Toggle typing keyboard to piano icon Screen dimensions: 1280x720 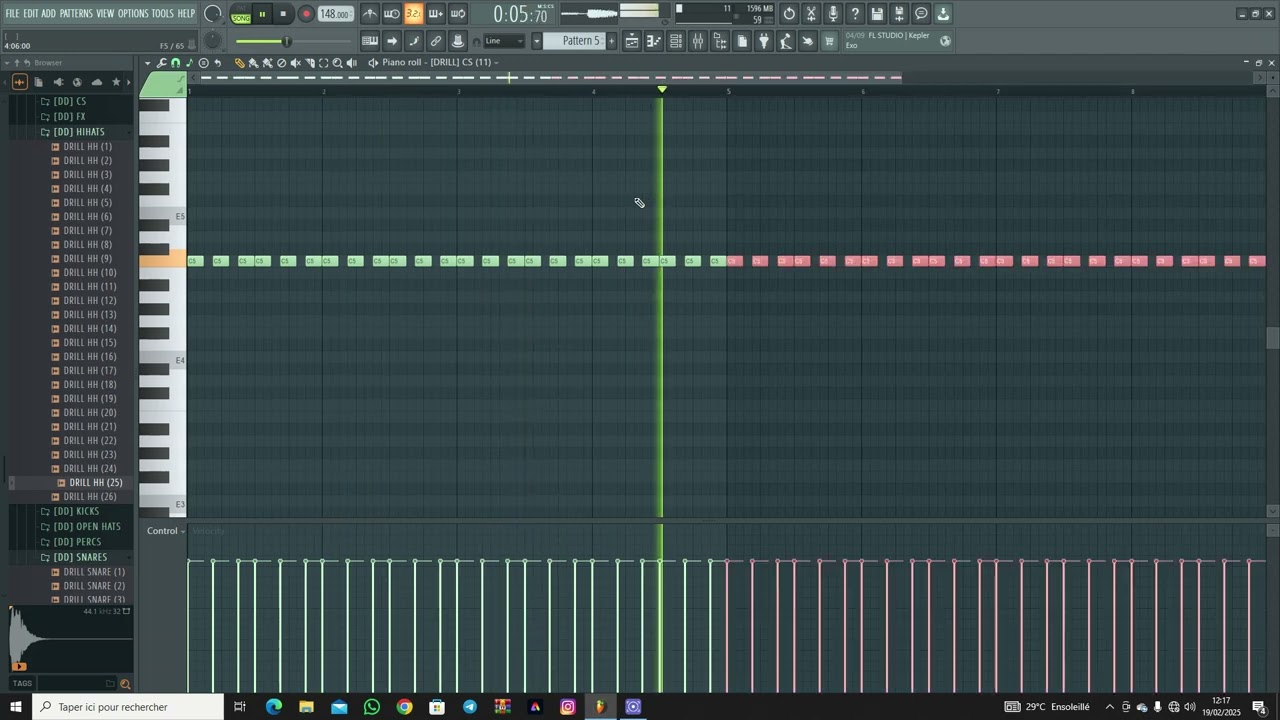pyautogui.click(x=370, y=41)
